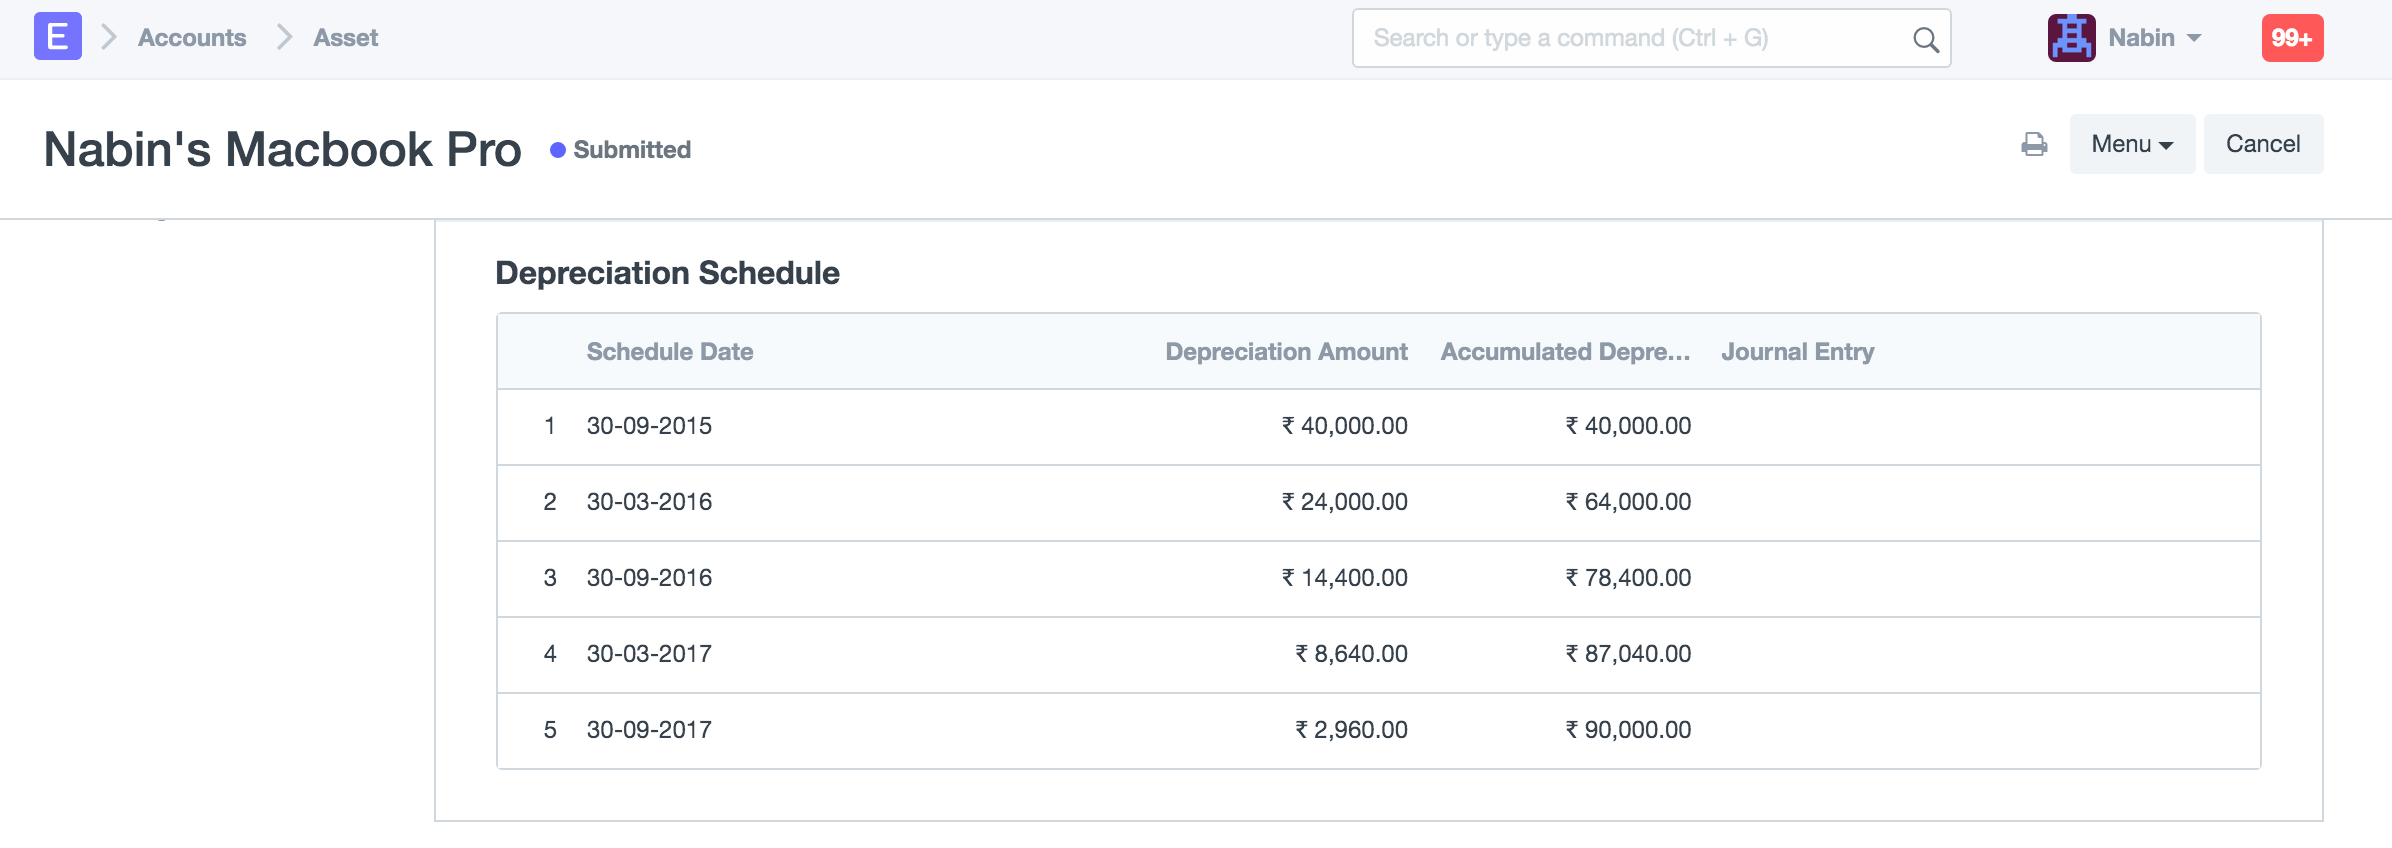Click the ₹ 87,040.00 accumulated depreciation cell
The image size is (2392, 848).
[x=1628, y=654]
